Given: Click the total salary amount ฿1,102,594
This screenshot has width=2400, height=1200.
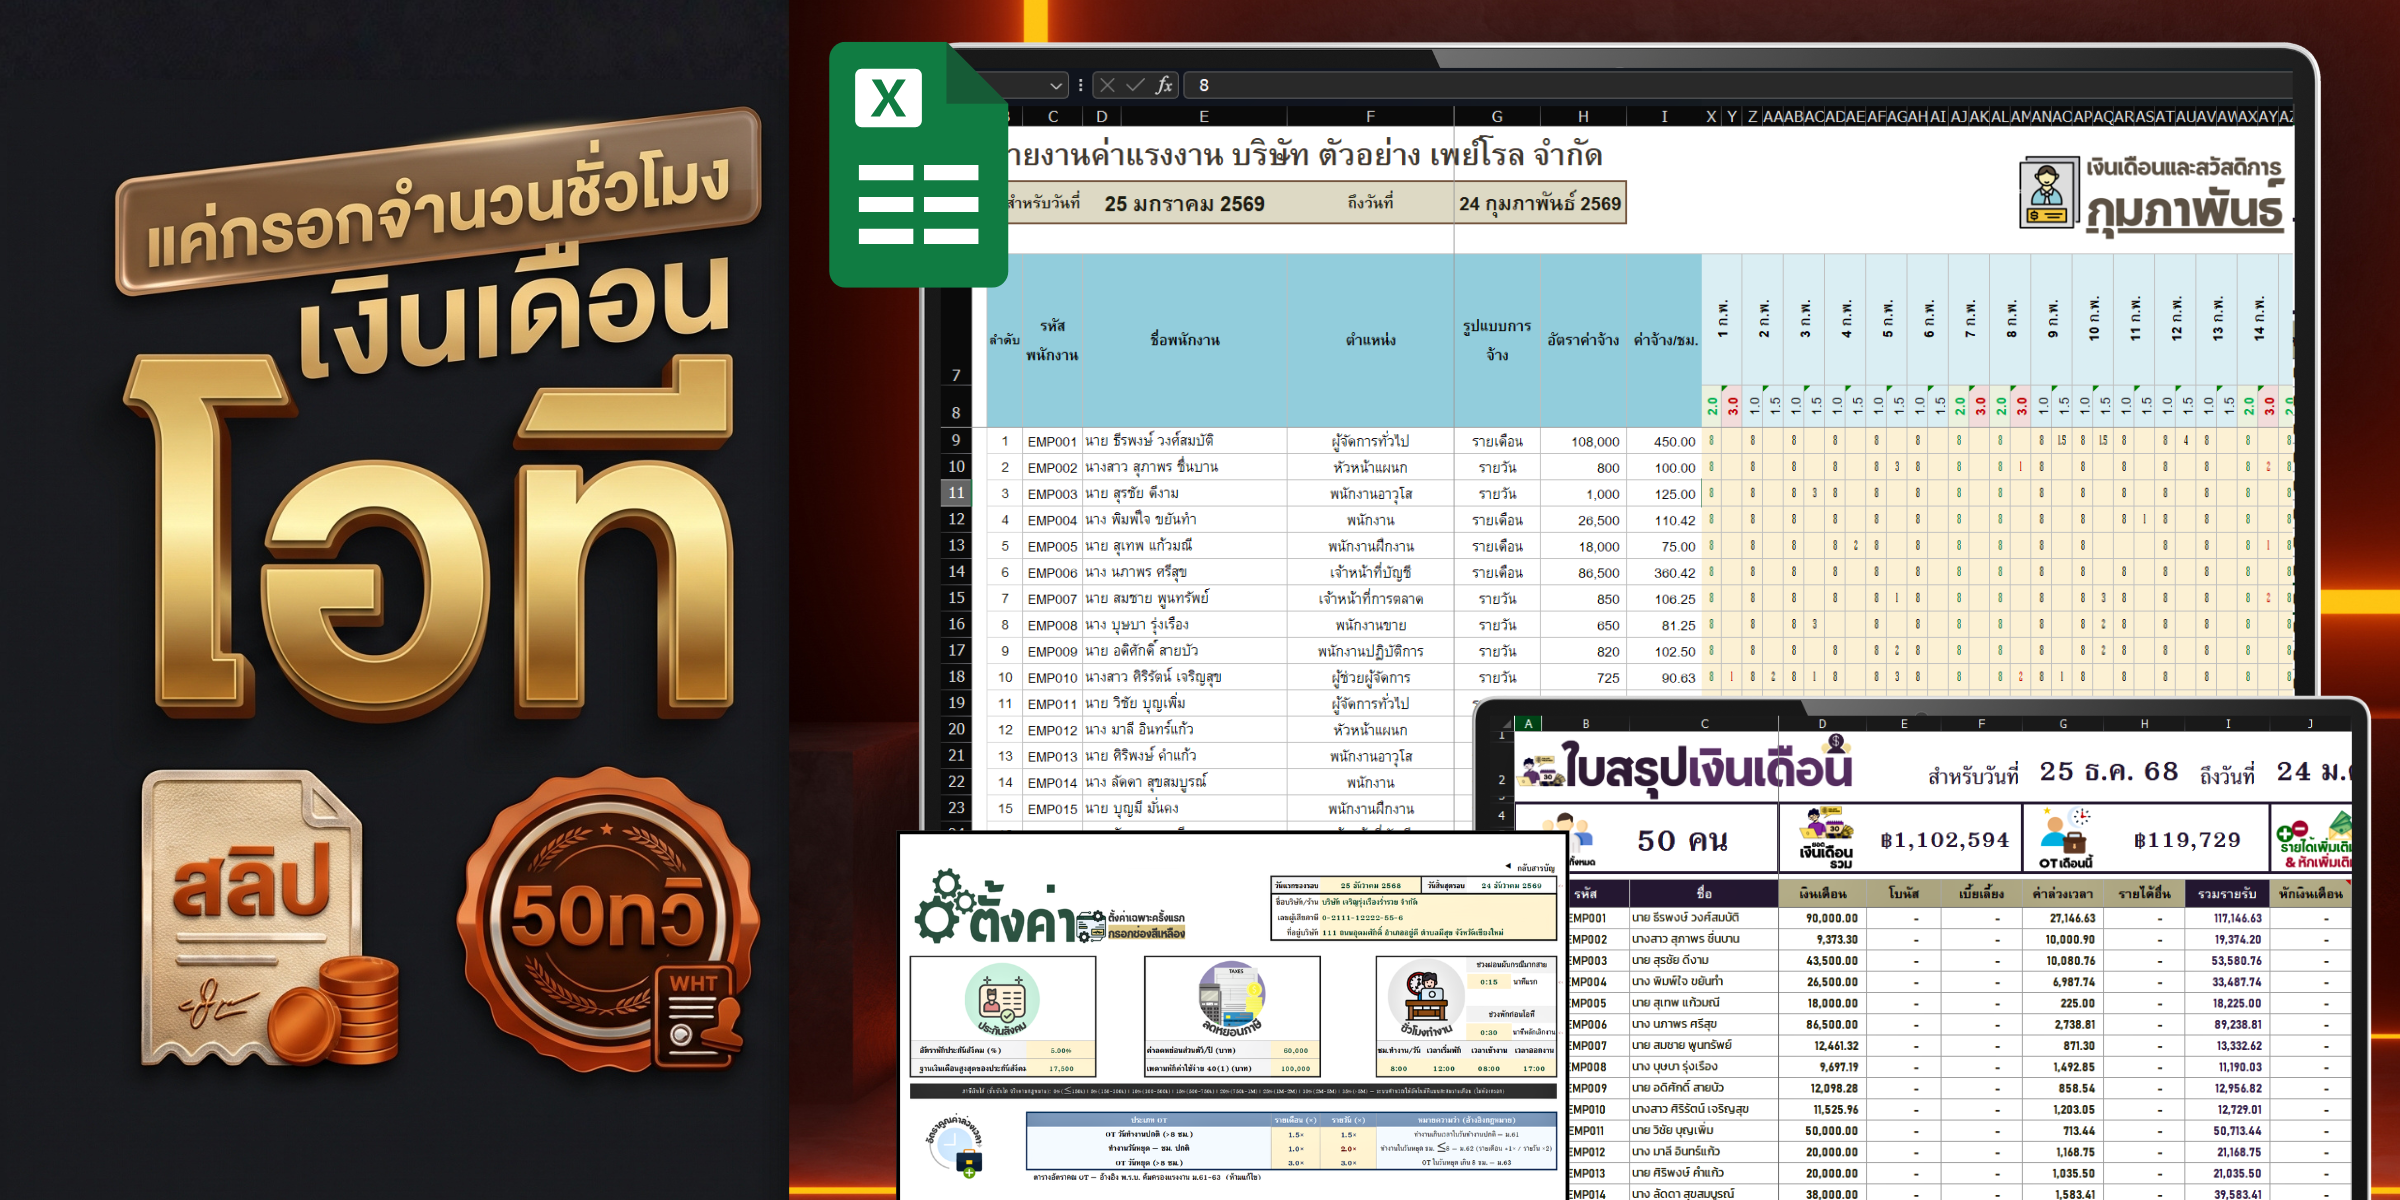Looking at the screenshot, I should (1944, 840).
